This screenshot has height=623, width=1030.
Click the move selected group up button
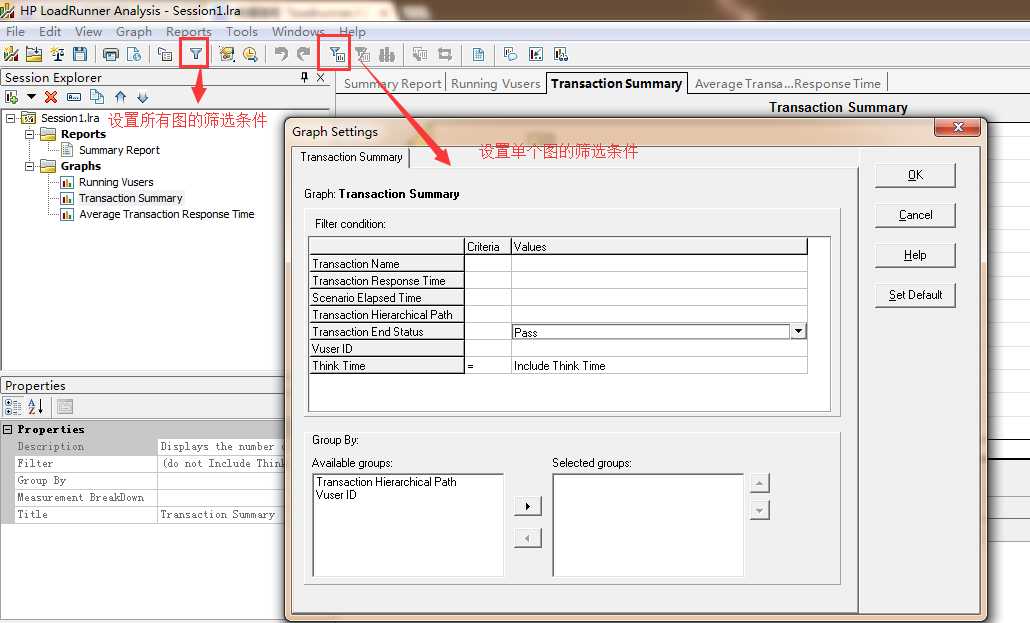point(759,484)
